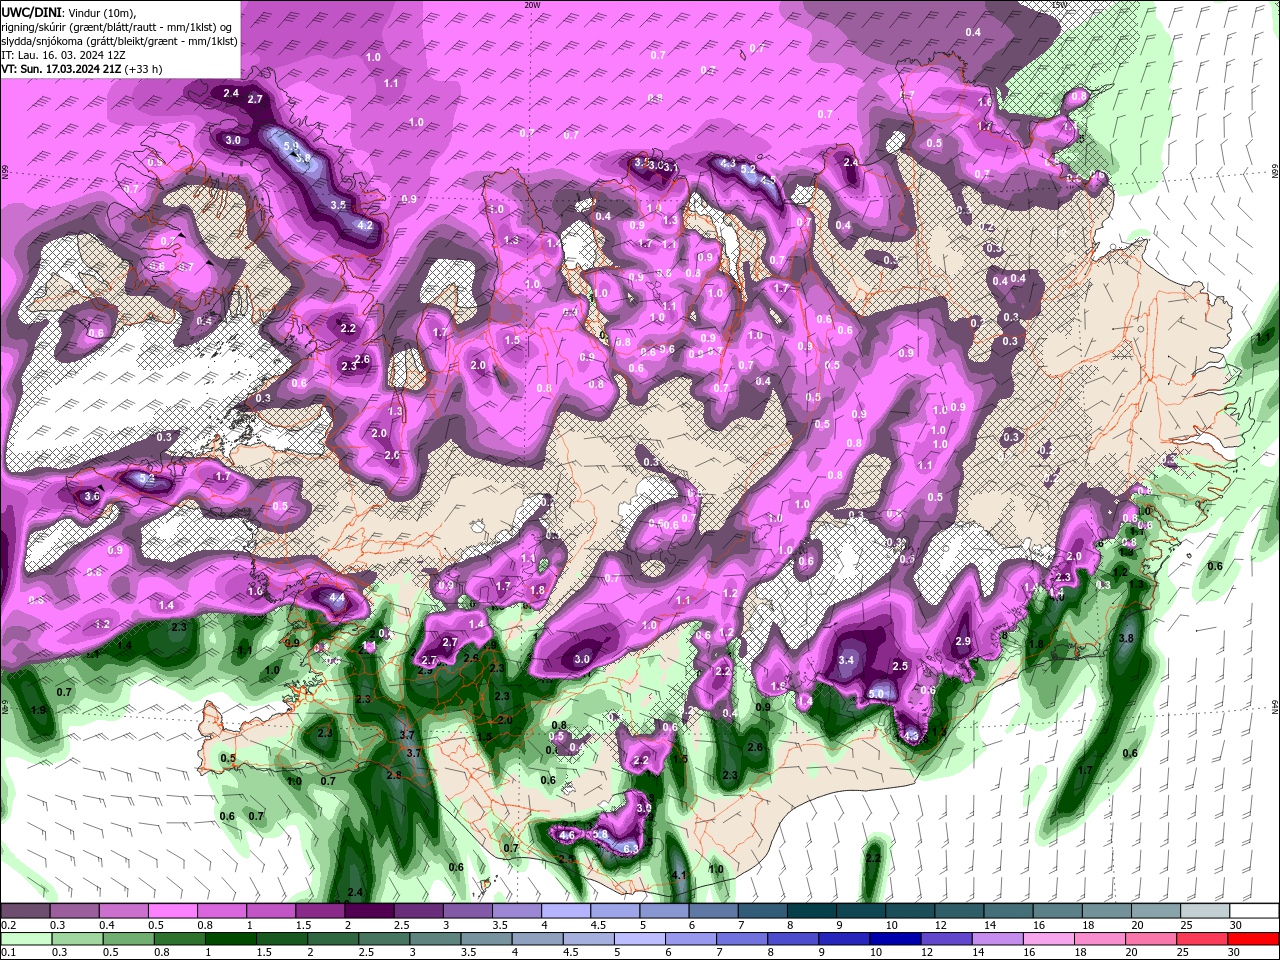Image resolution: width=1280 pixels, height=960 pixels.
Task: Select purple snow scale swatch between 2 and 2.5
Action: [x=369, y=911]
